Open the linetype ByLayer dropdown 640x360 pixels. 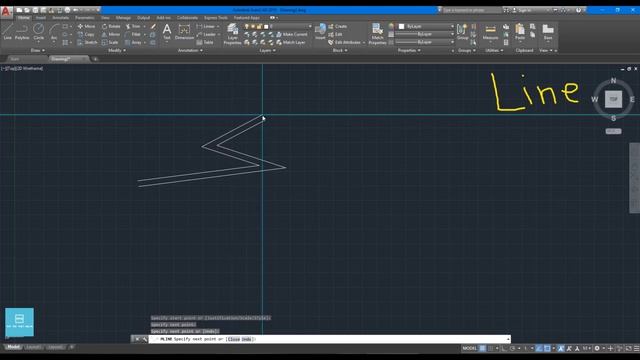tap(424, 42)
